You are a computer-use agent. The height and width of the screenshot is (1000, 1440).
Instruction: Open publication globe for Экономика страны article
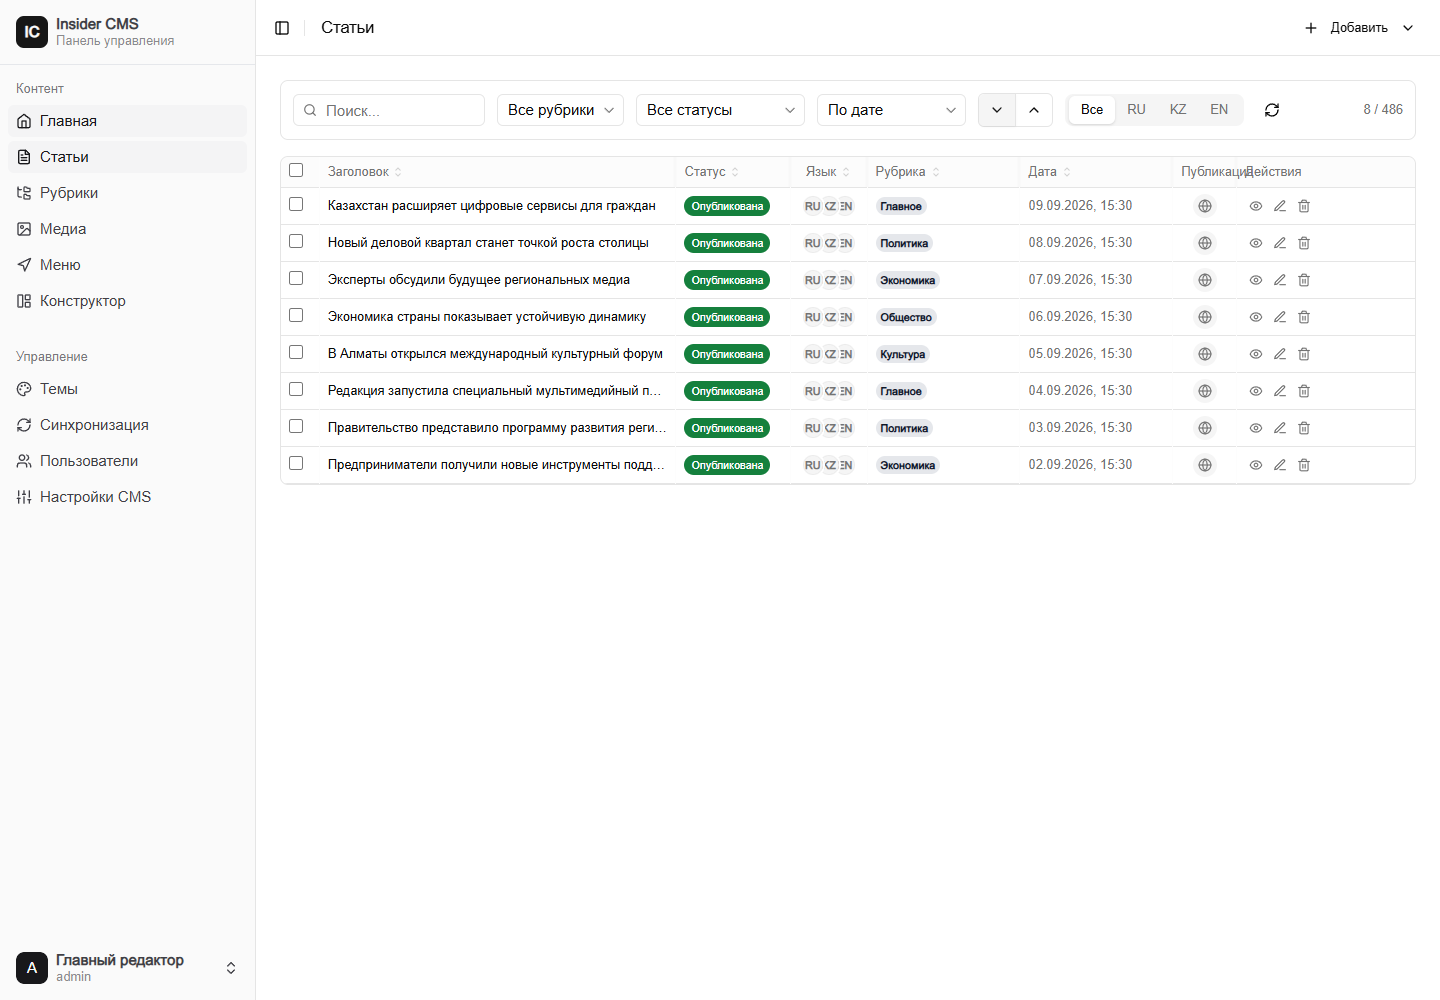coord(1205,317)
